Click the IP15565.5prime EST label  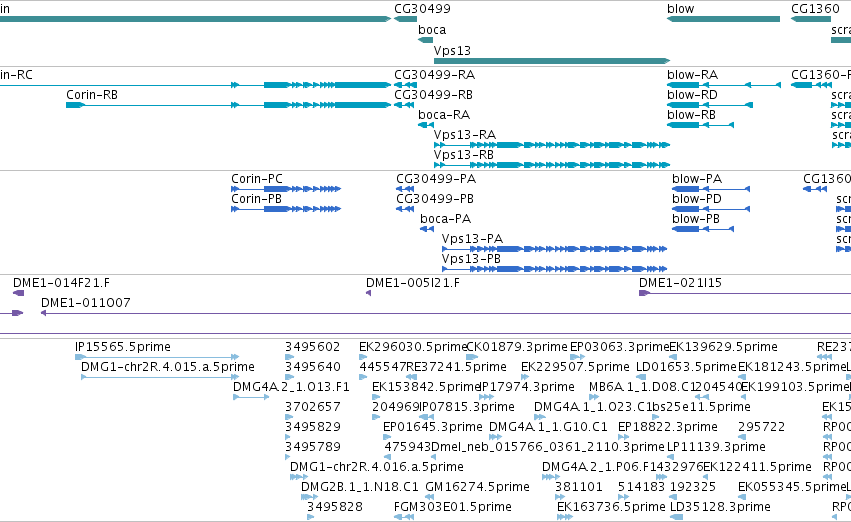(123, 347)
